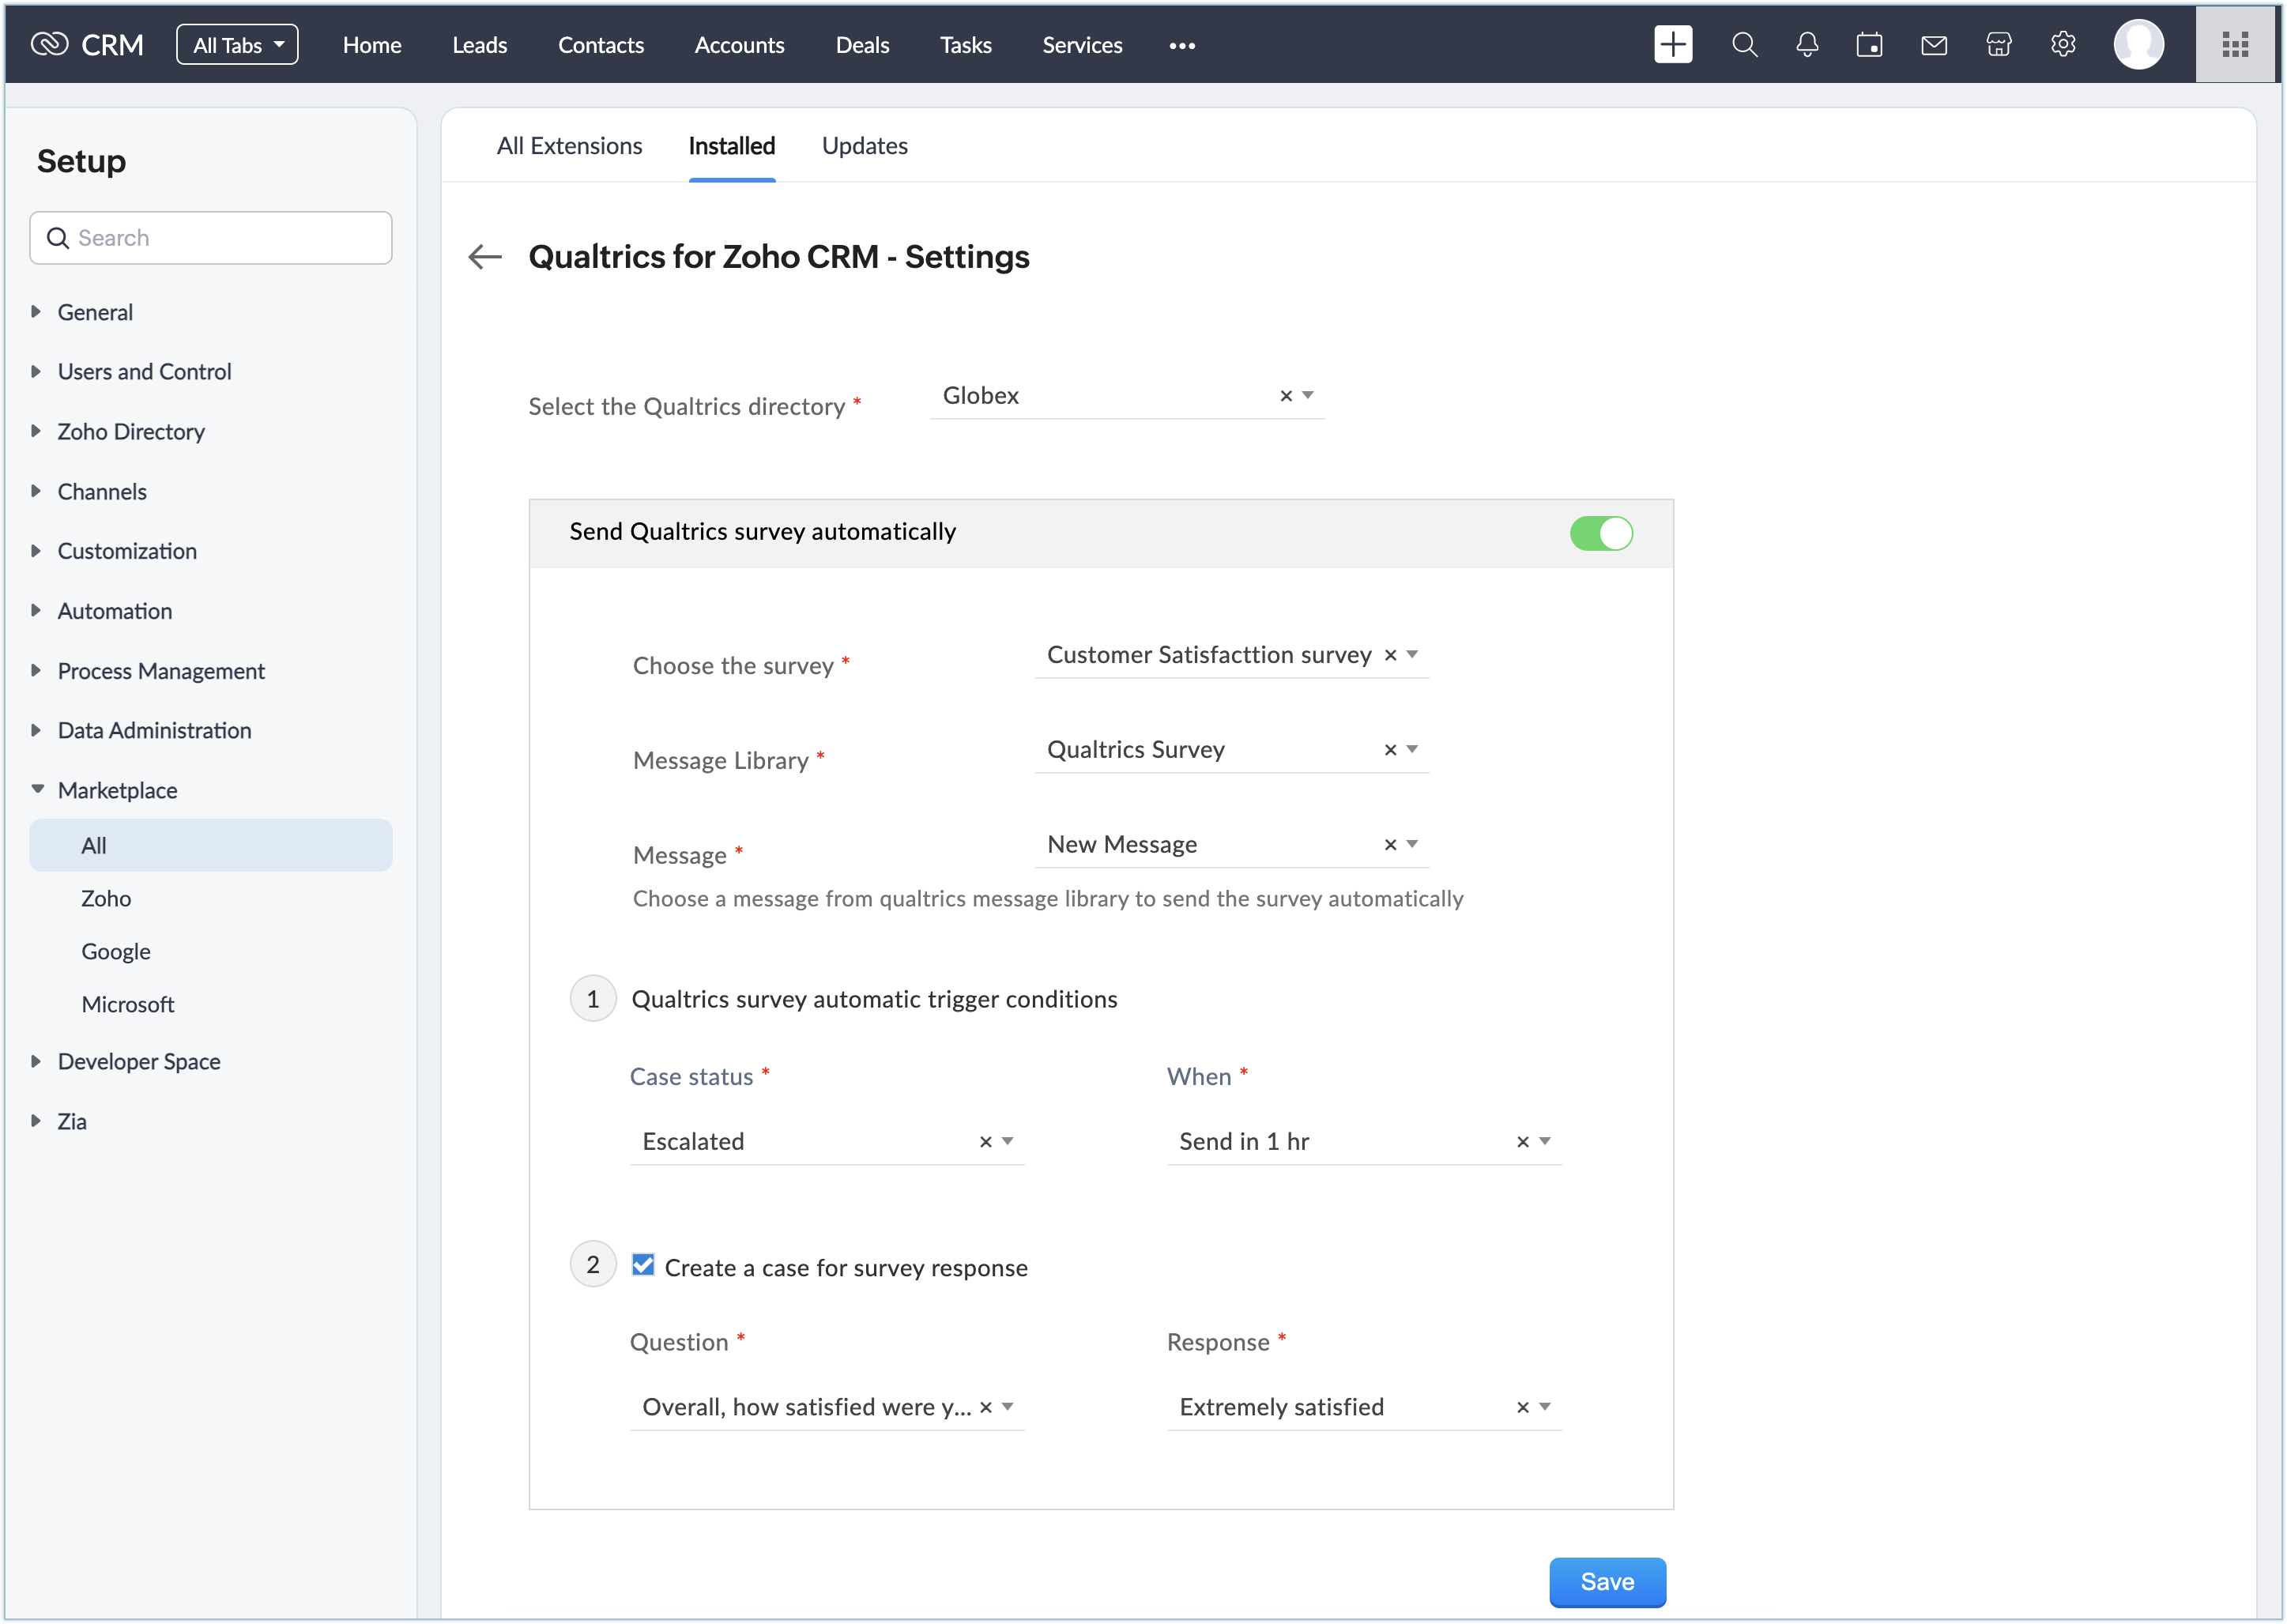Screen dimensions: 2287x1624
Task: Open the marketplace store icon
Action: click(1998, 45)
